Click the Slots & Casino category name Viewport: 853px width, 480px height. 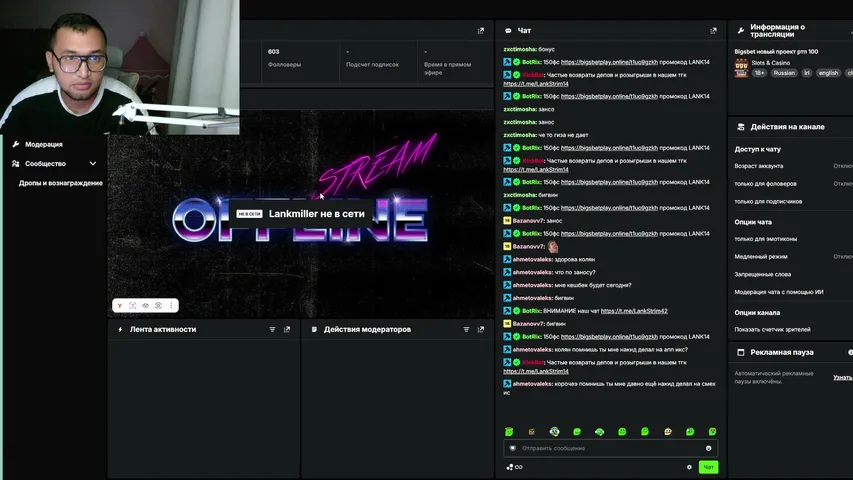pos(770,63)
